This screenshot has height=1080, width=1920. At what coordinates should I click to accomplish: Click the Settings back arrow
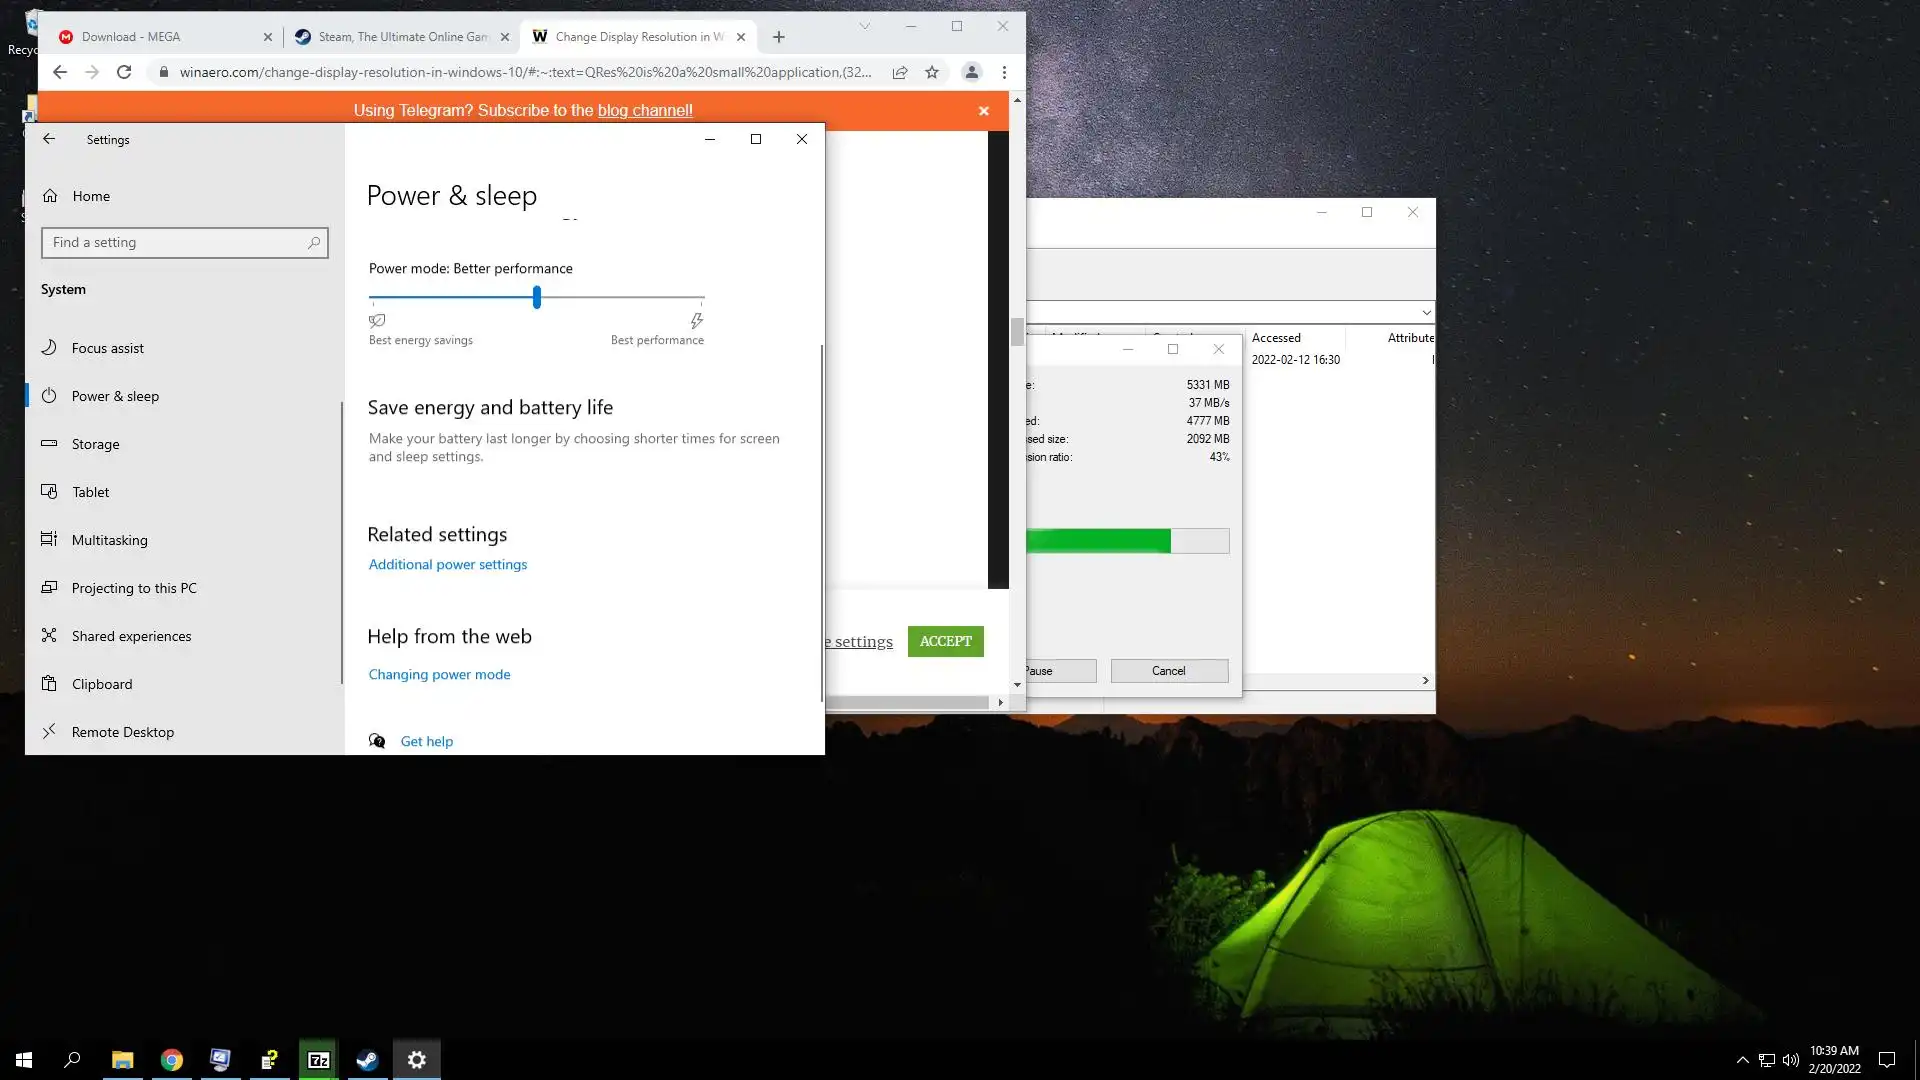pyautogui.click(x=49, y=139)
